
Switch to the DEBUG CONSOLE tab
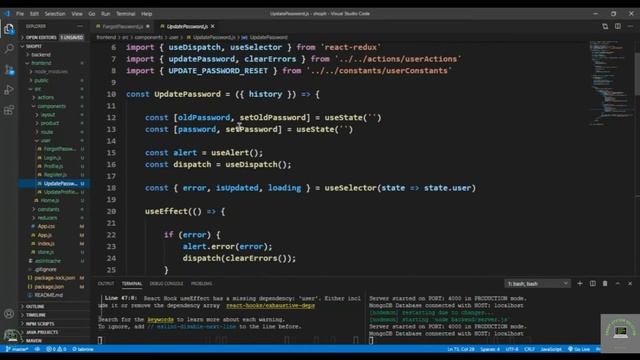pos(166,284)
